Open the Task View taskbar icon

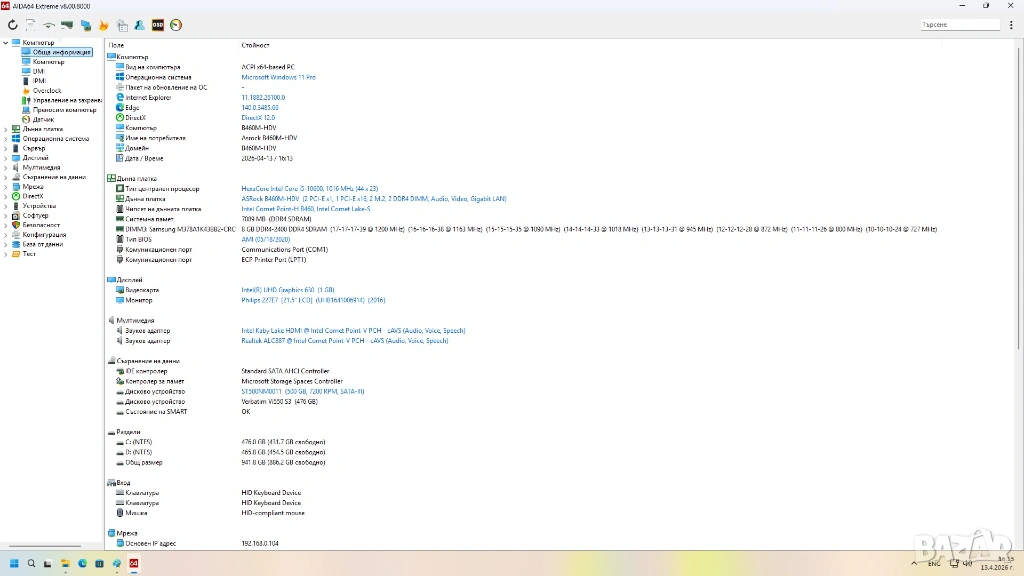(48, 563)
